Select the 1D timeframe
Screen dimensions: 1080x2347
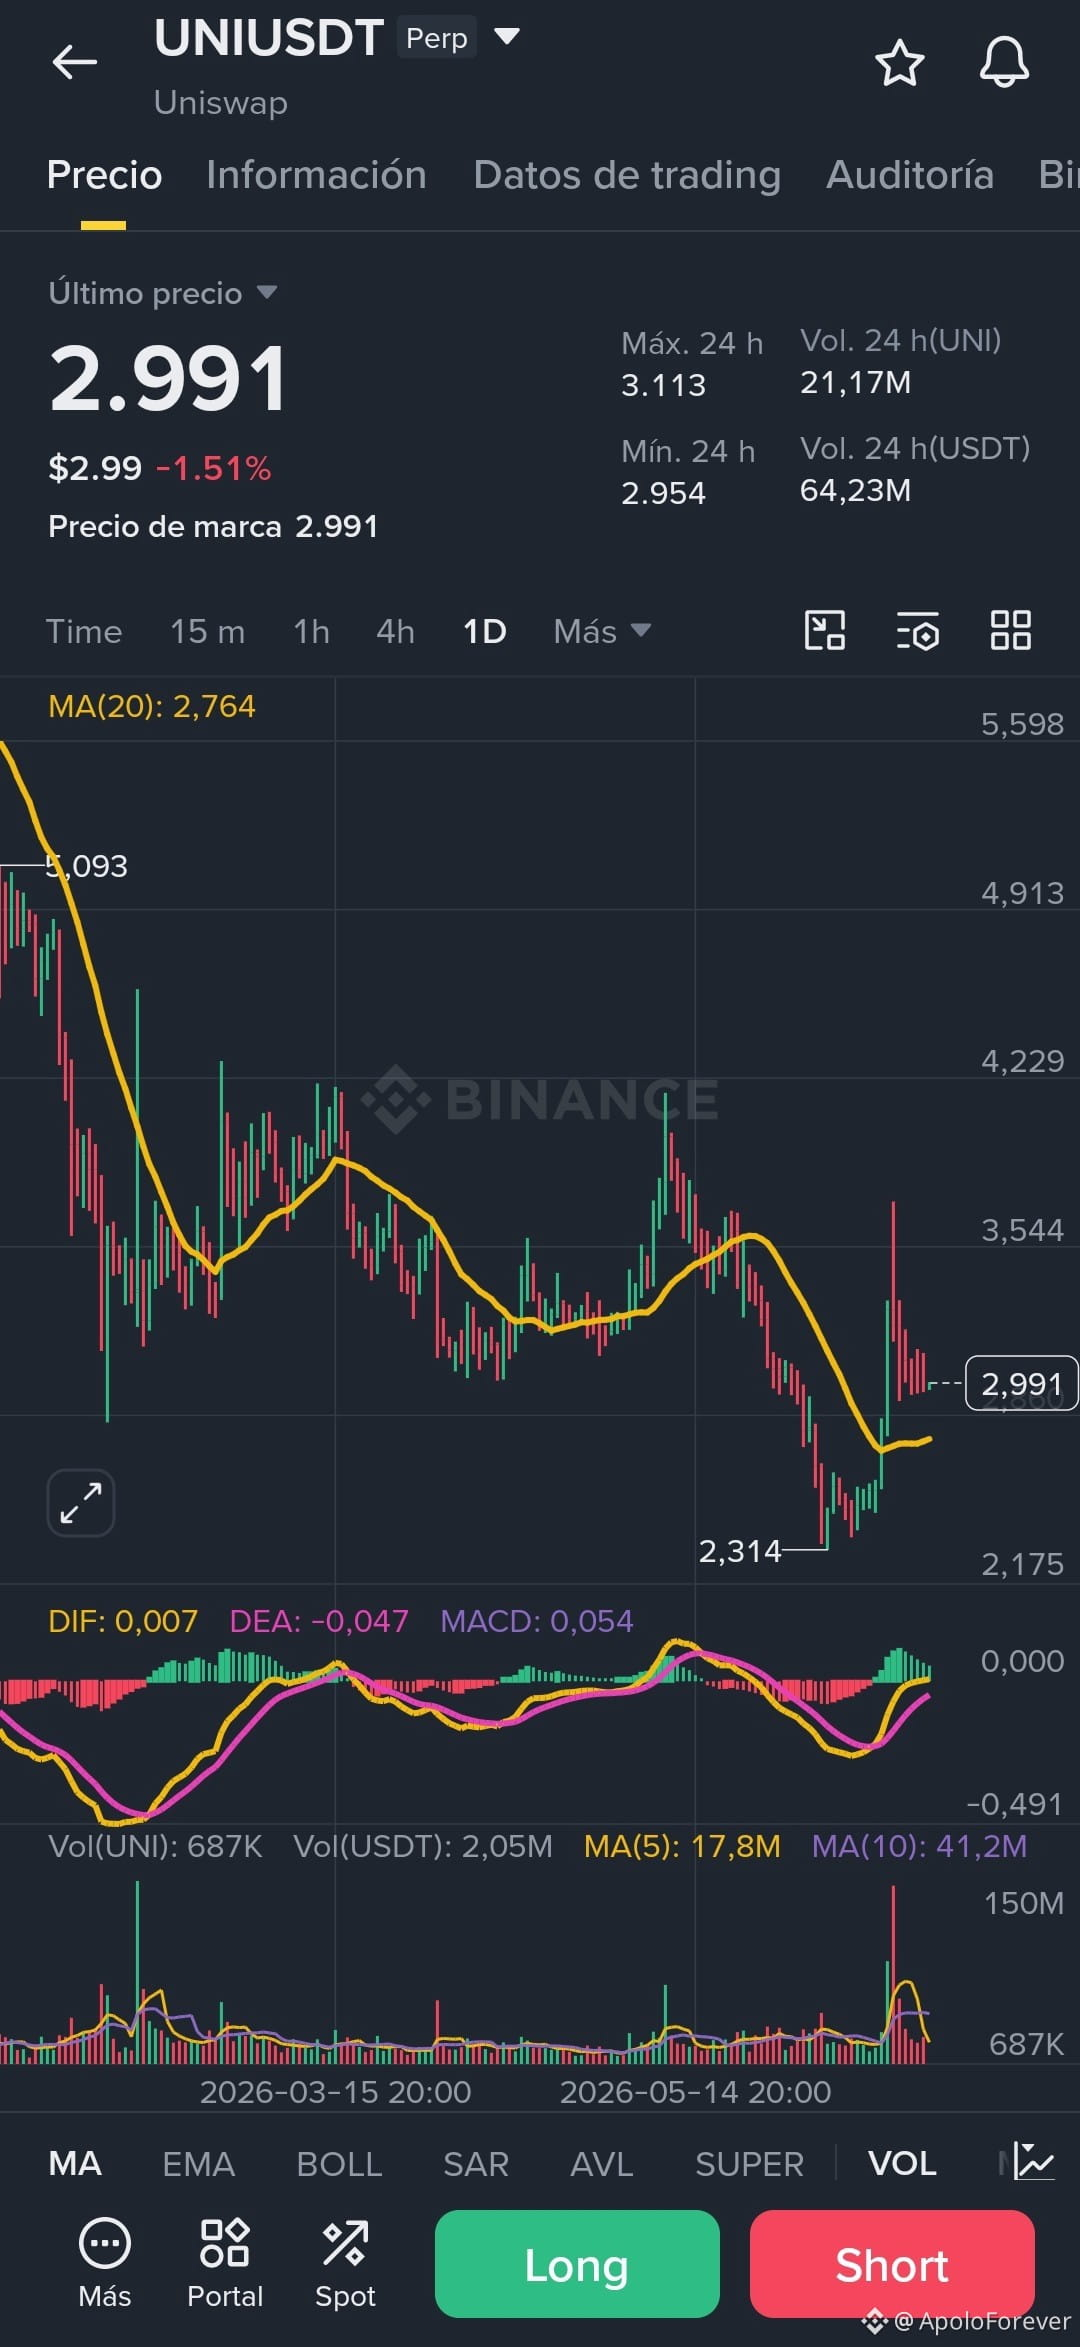pos(485,632)
